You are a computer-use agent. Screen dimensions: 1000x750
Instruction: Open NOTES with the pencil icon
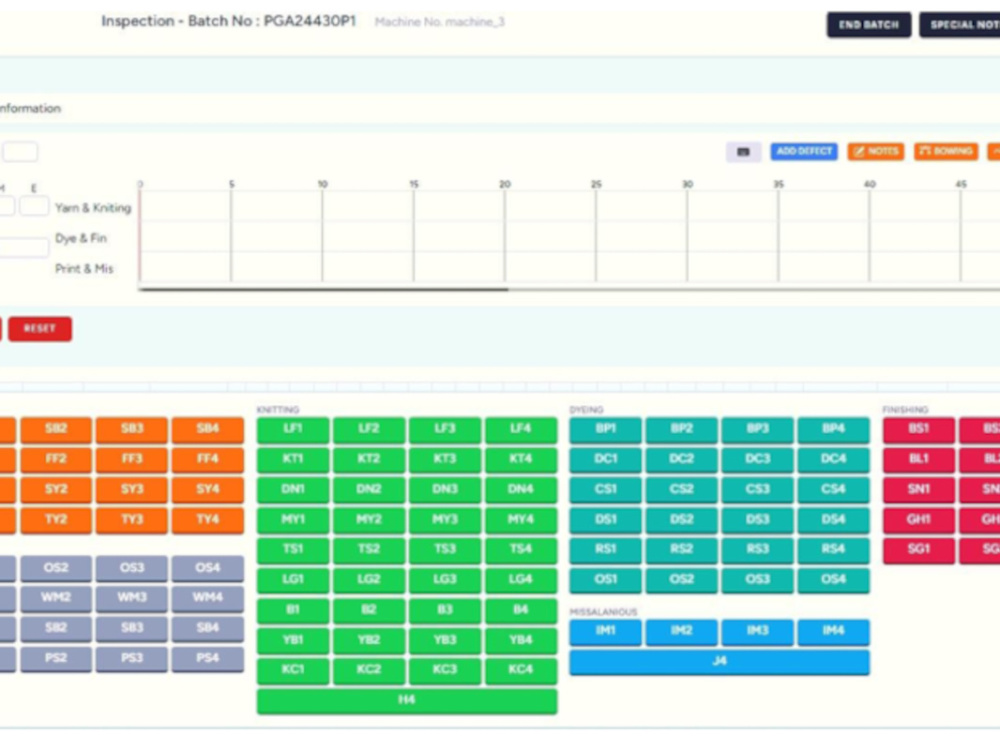876,151
